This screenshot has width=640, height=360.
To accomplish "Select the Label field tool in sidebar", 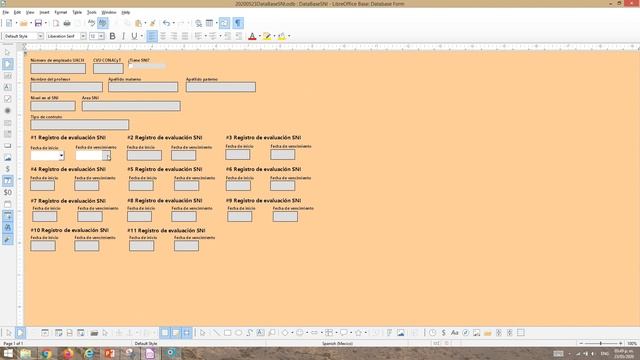I will click(7, 87).
